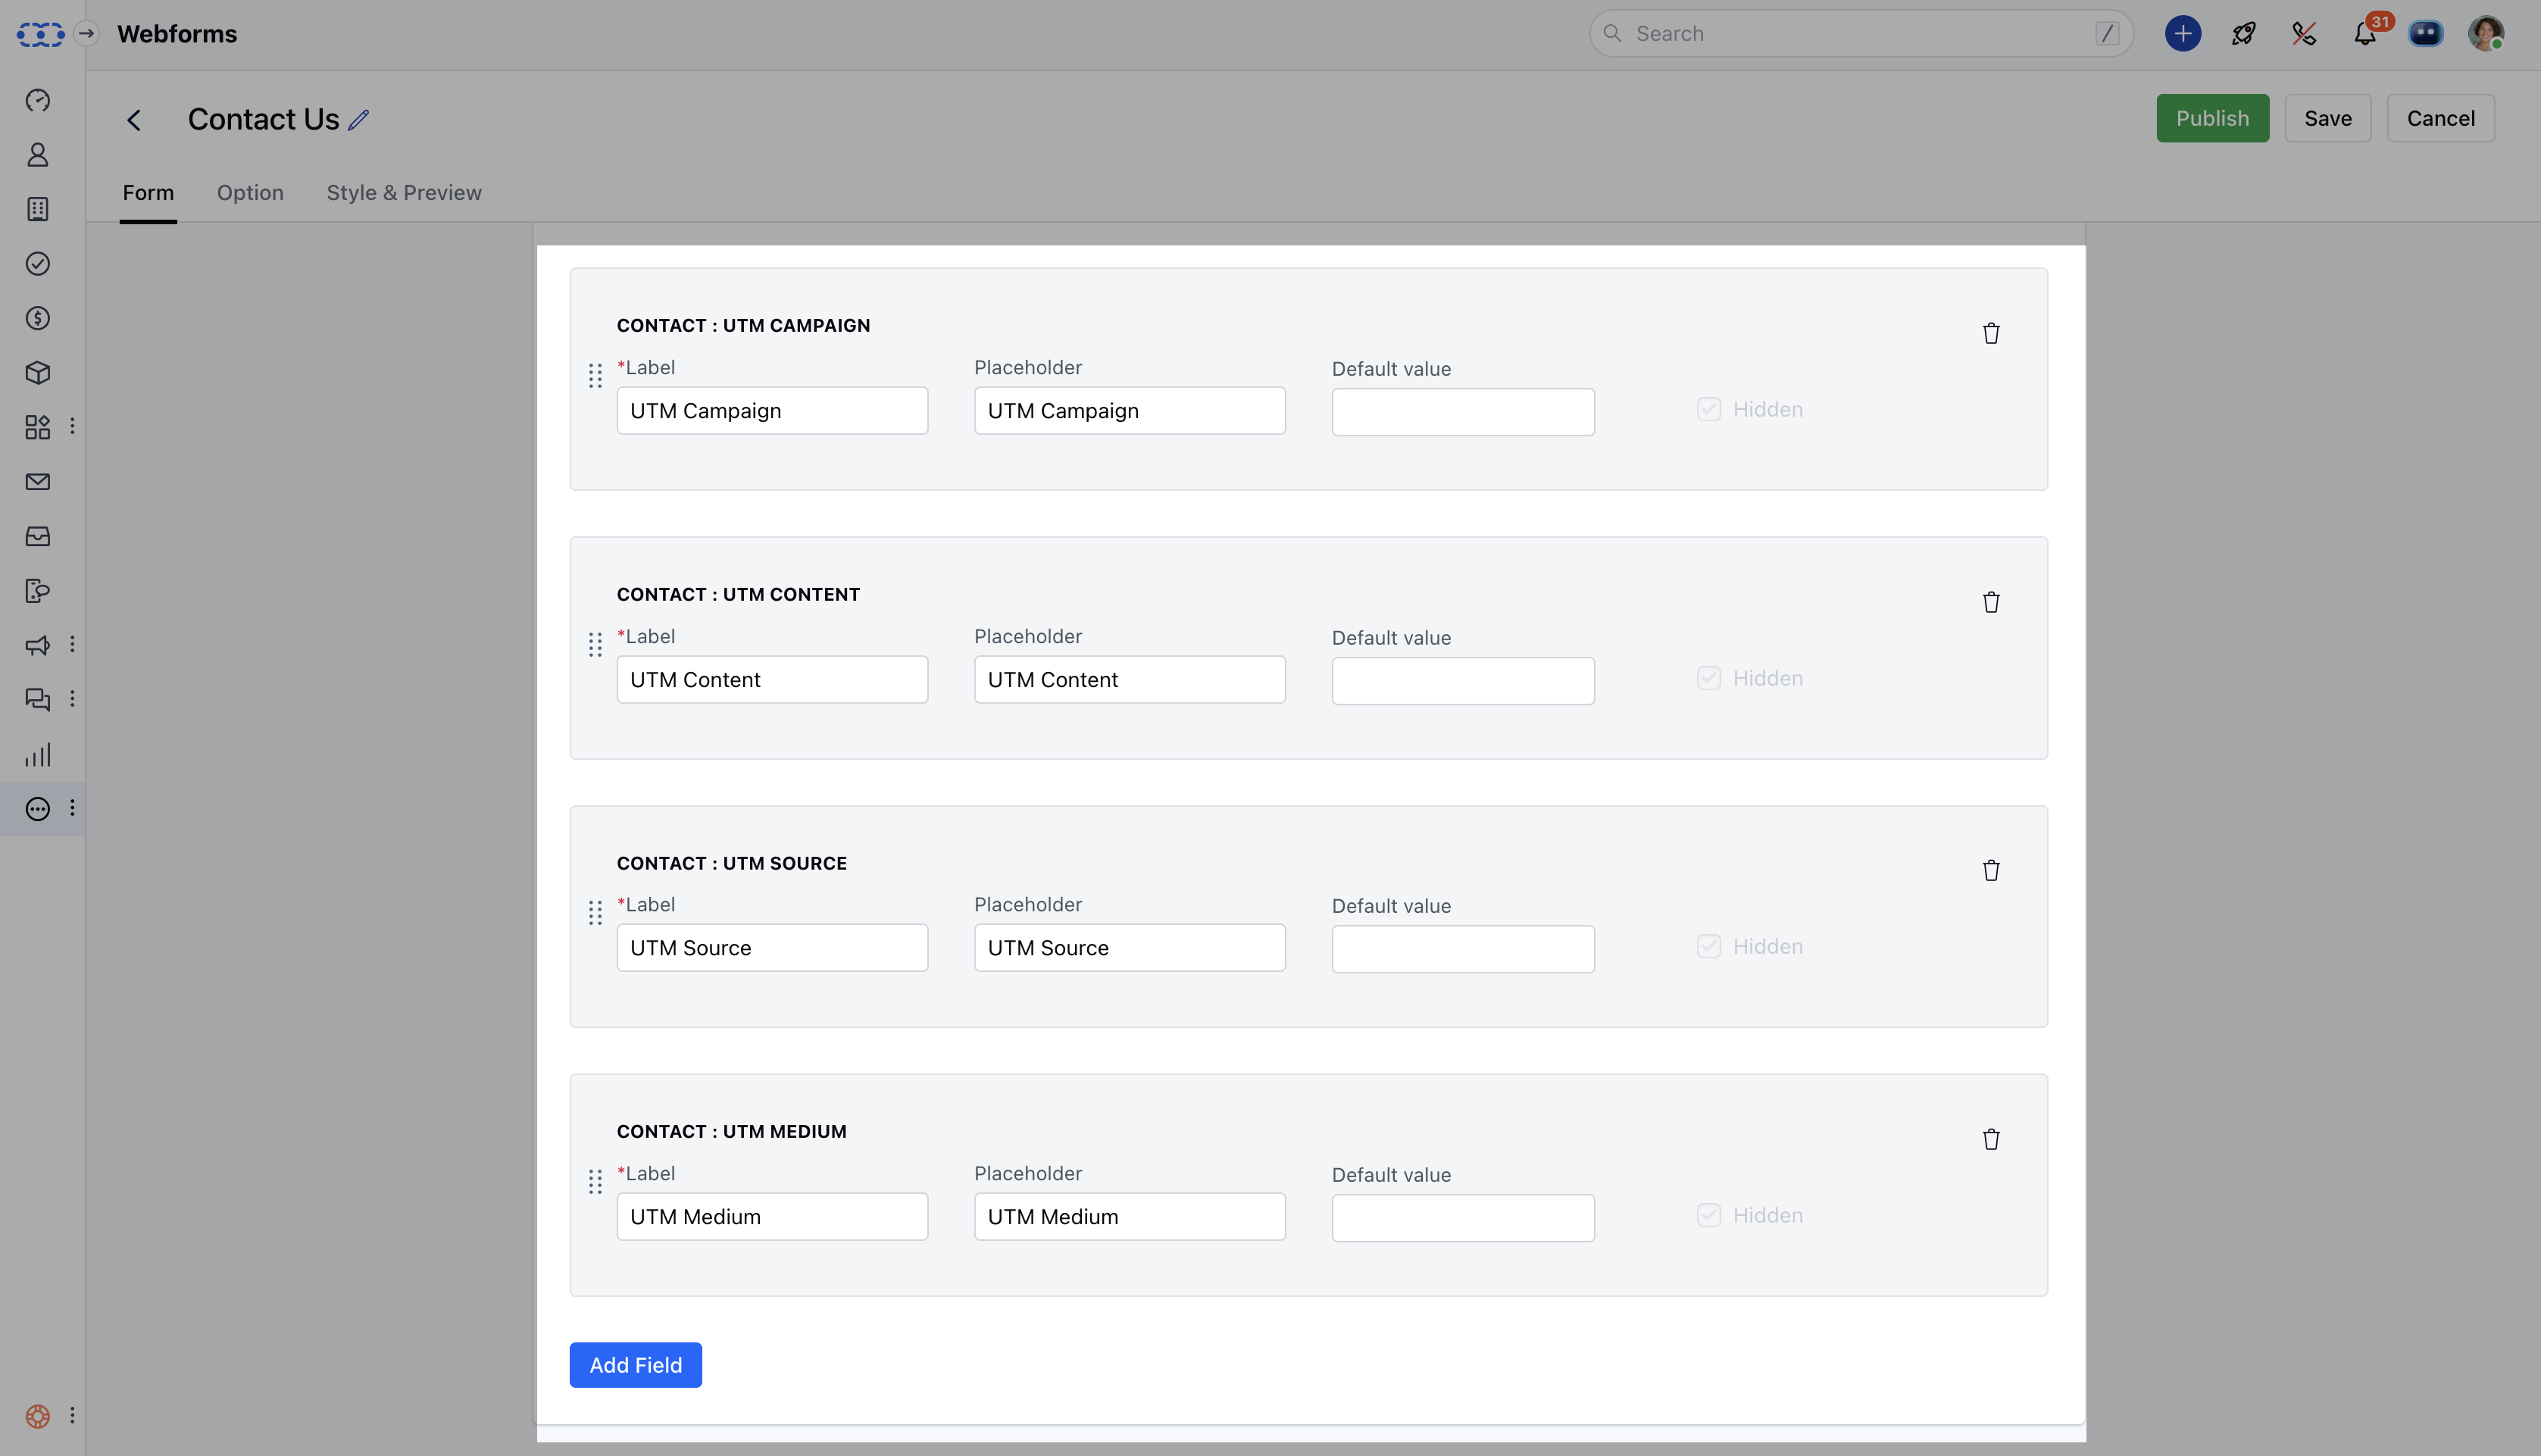Open the Tasks checkmark icon in sidebar
The image size is (2541, 1456).
[x=38, y=264]
